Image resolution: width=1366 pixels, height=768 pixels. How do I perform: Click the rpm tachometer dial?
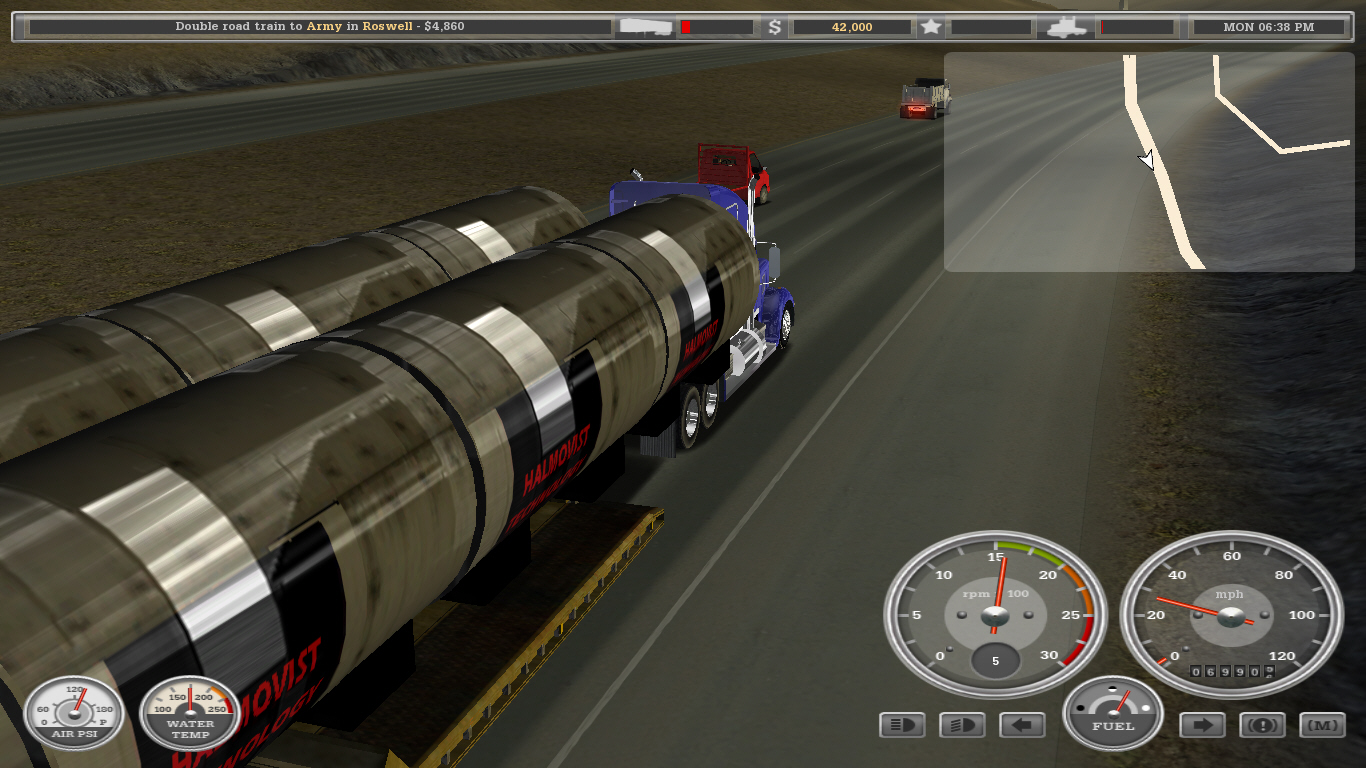point(995,614)
